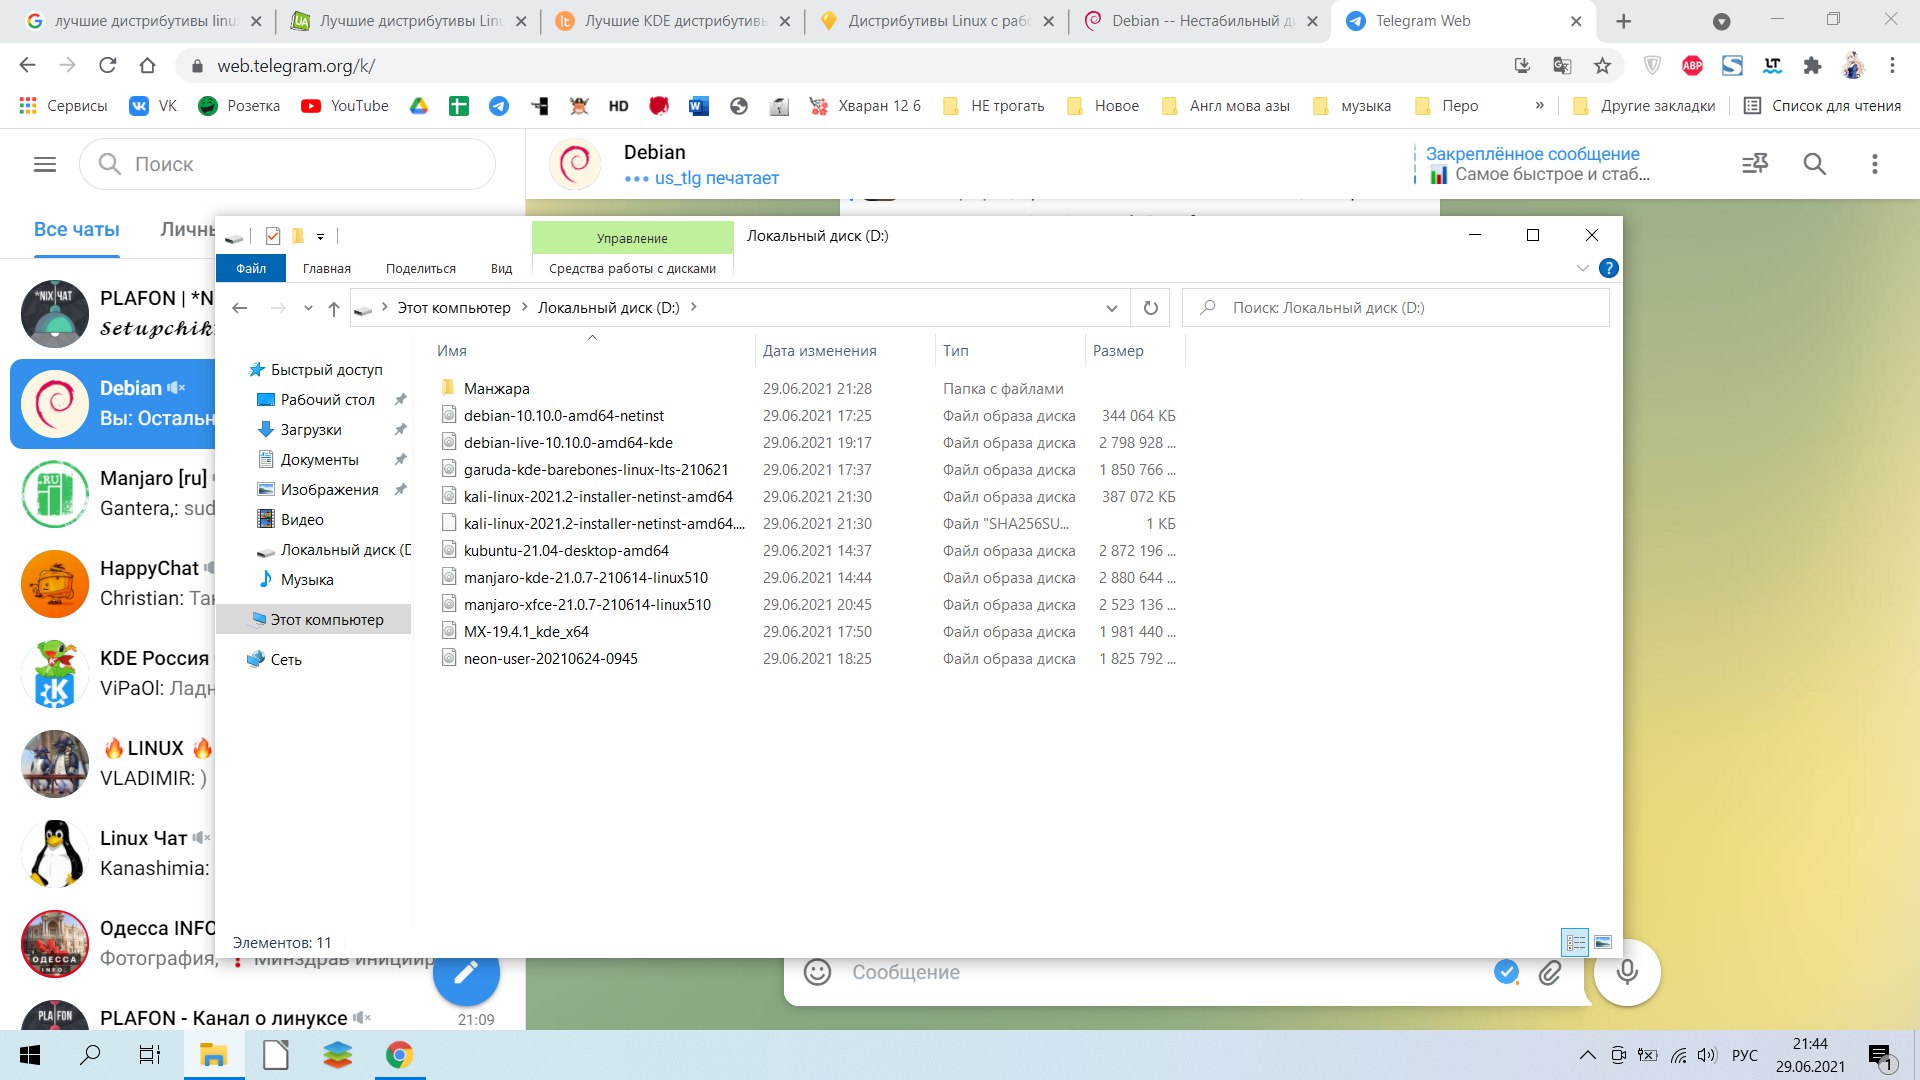Select Загрузки in navigation pane
Screen dimensions: 1920x1080
[x=310, y=430]
